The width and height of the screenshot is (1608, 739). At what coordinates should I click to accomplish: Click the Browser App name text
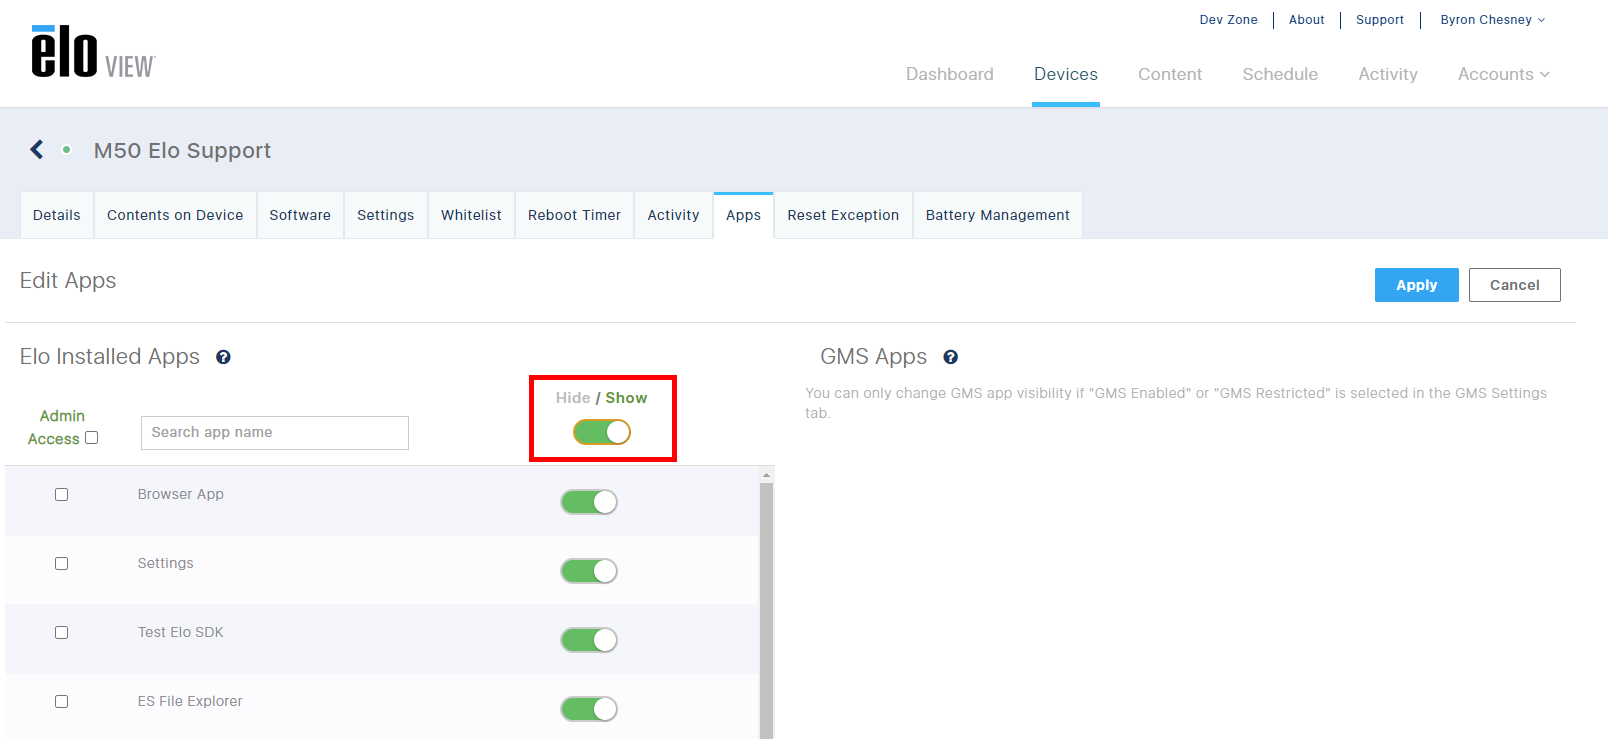coord(181,494)
